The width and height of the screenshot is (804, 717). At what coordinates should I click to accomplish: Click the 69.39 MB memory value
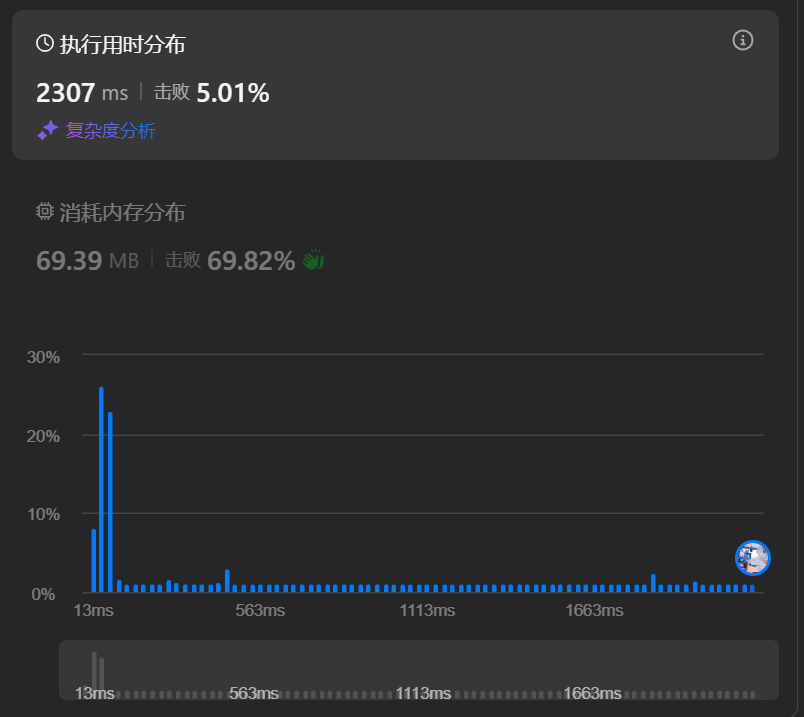pos(87,261)
